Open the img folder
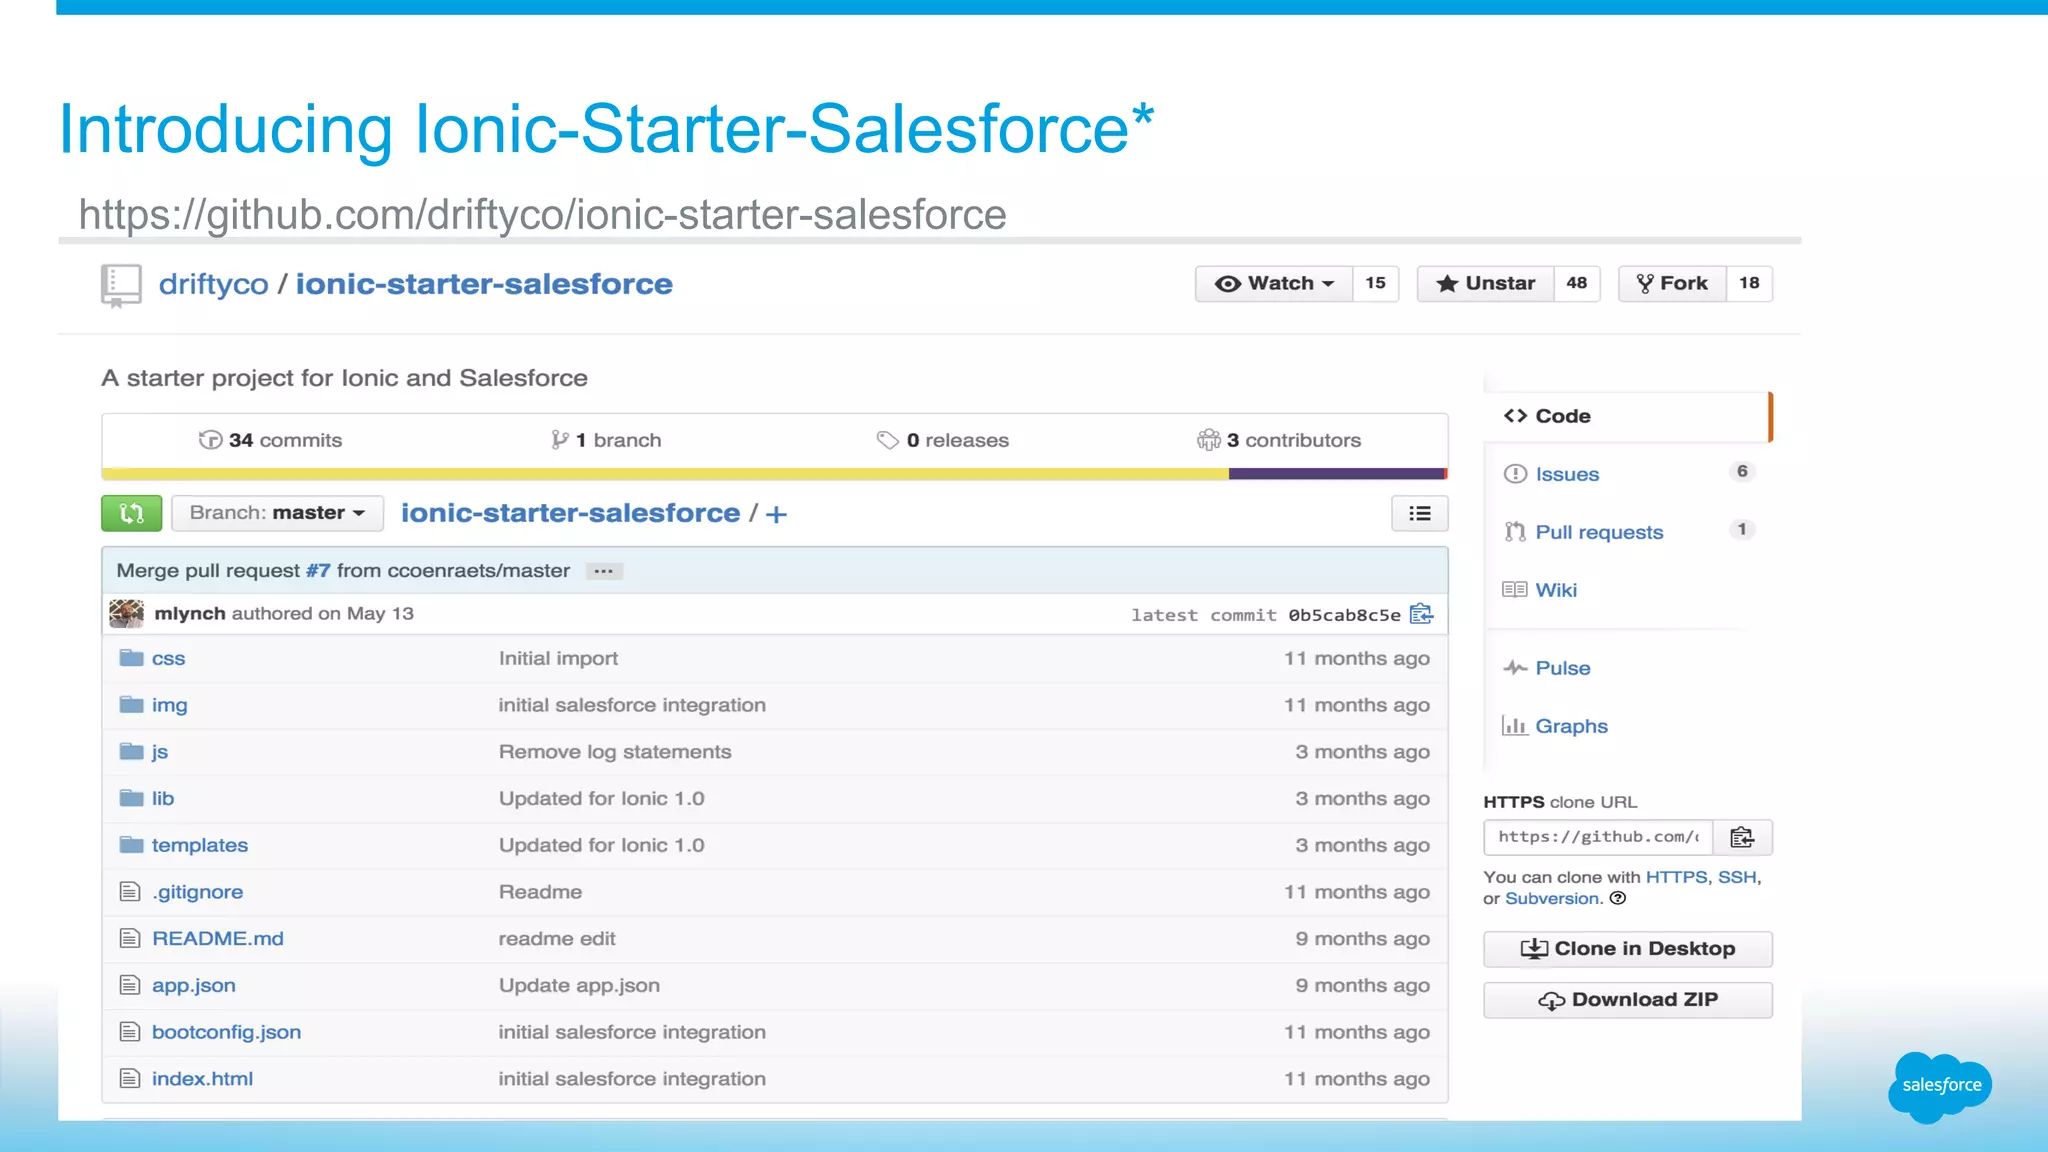Image resolution: width=2048 pixels, height=1152 pixels. tap(169, 706)
